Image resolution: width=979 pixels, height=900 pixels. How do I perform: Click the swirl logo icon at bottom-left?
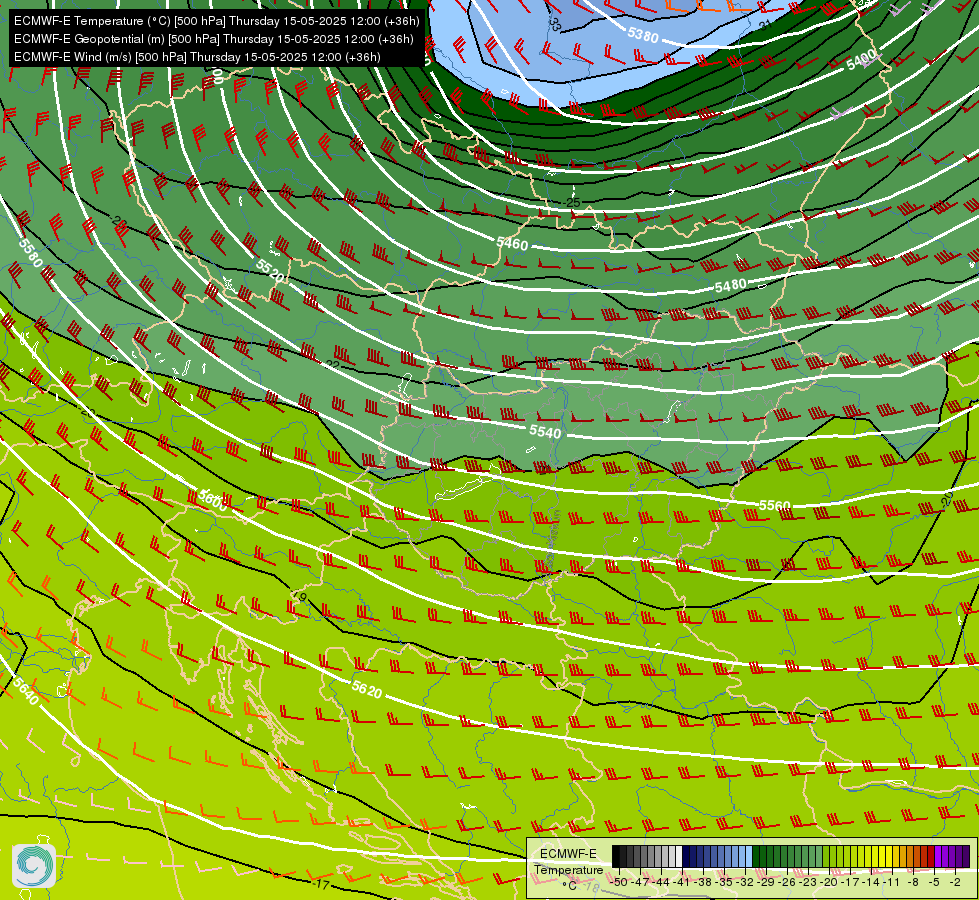coord(34,866)
